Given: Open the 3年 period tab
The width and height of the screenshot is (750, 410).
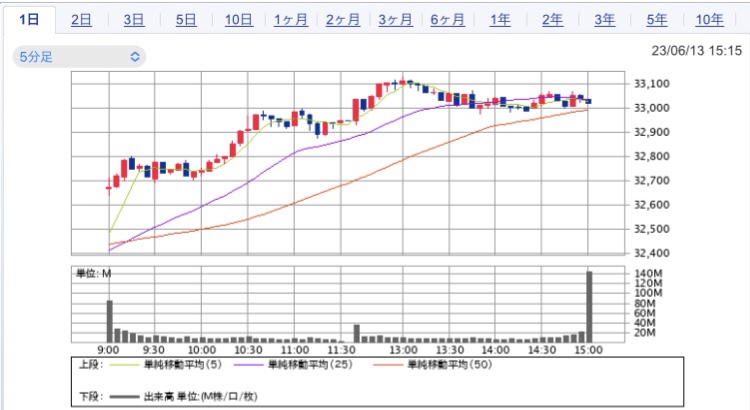Looking at the screenshot, I should (x=605, y=20).
